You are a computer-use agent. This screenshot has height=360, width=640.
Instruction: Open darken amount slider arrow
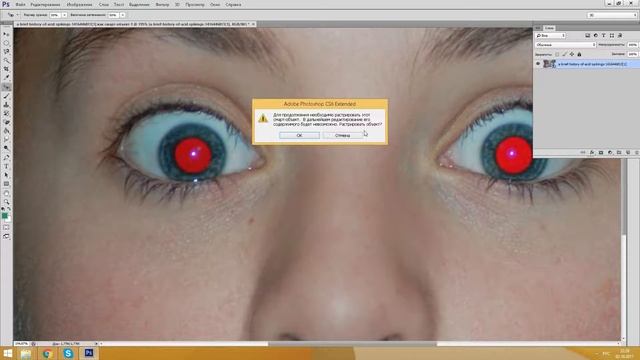click(x=122, y=15)
